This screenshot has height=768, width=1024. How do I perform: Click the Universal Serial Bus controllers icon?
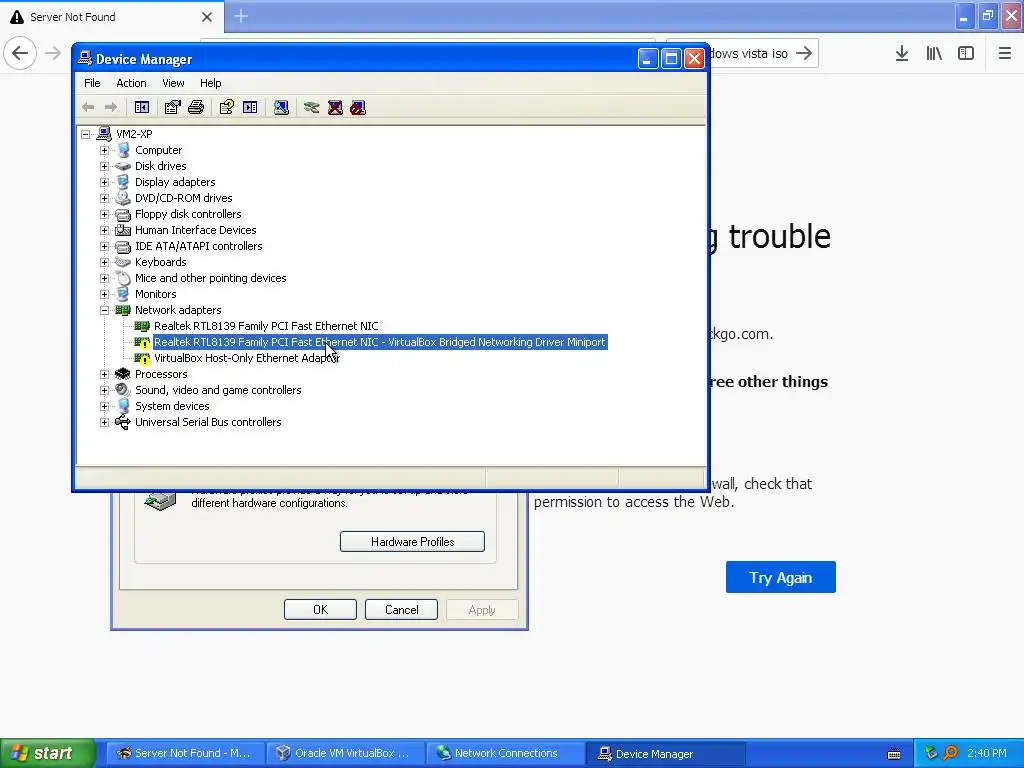click(x=123, y=422)
